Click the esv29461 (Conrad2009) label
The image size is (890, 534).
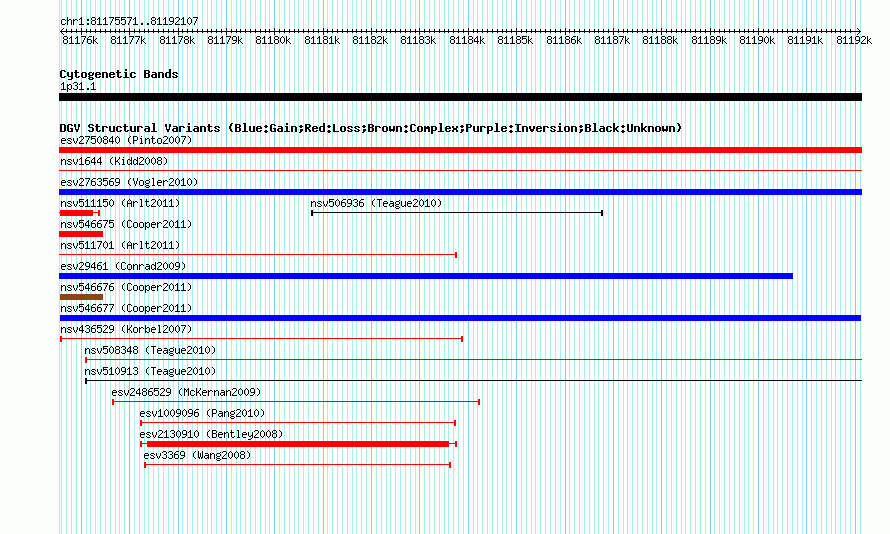(x=123, y=266)
